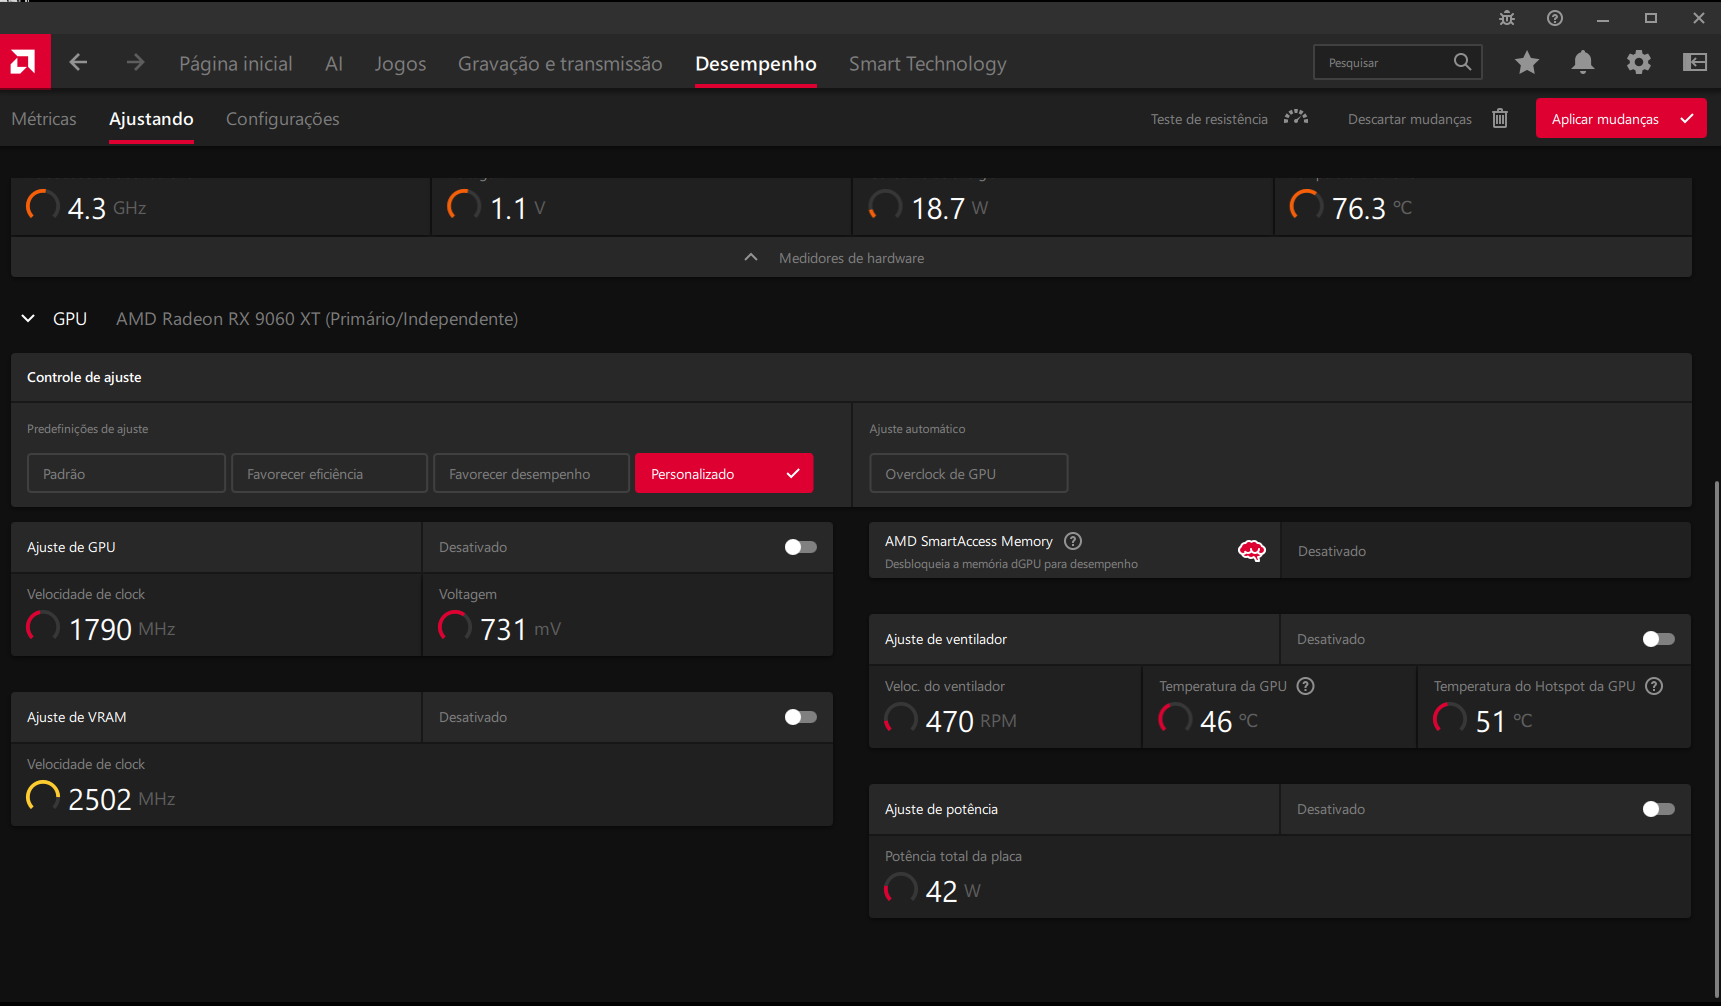1721x1006 pixels.
Task: Click Aplicar mudanças button
Action: (1621, 118)
